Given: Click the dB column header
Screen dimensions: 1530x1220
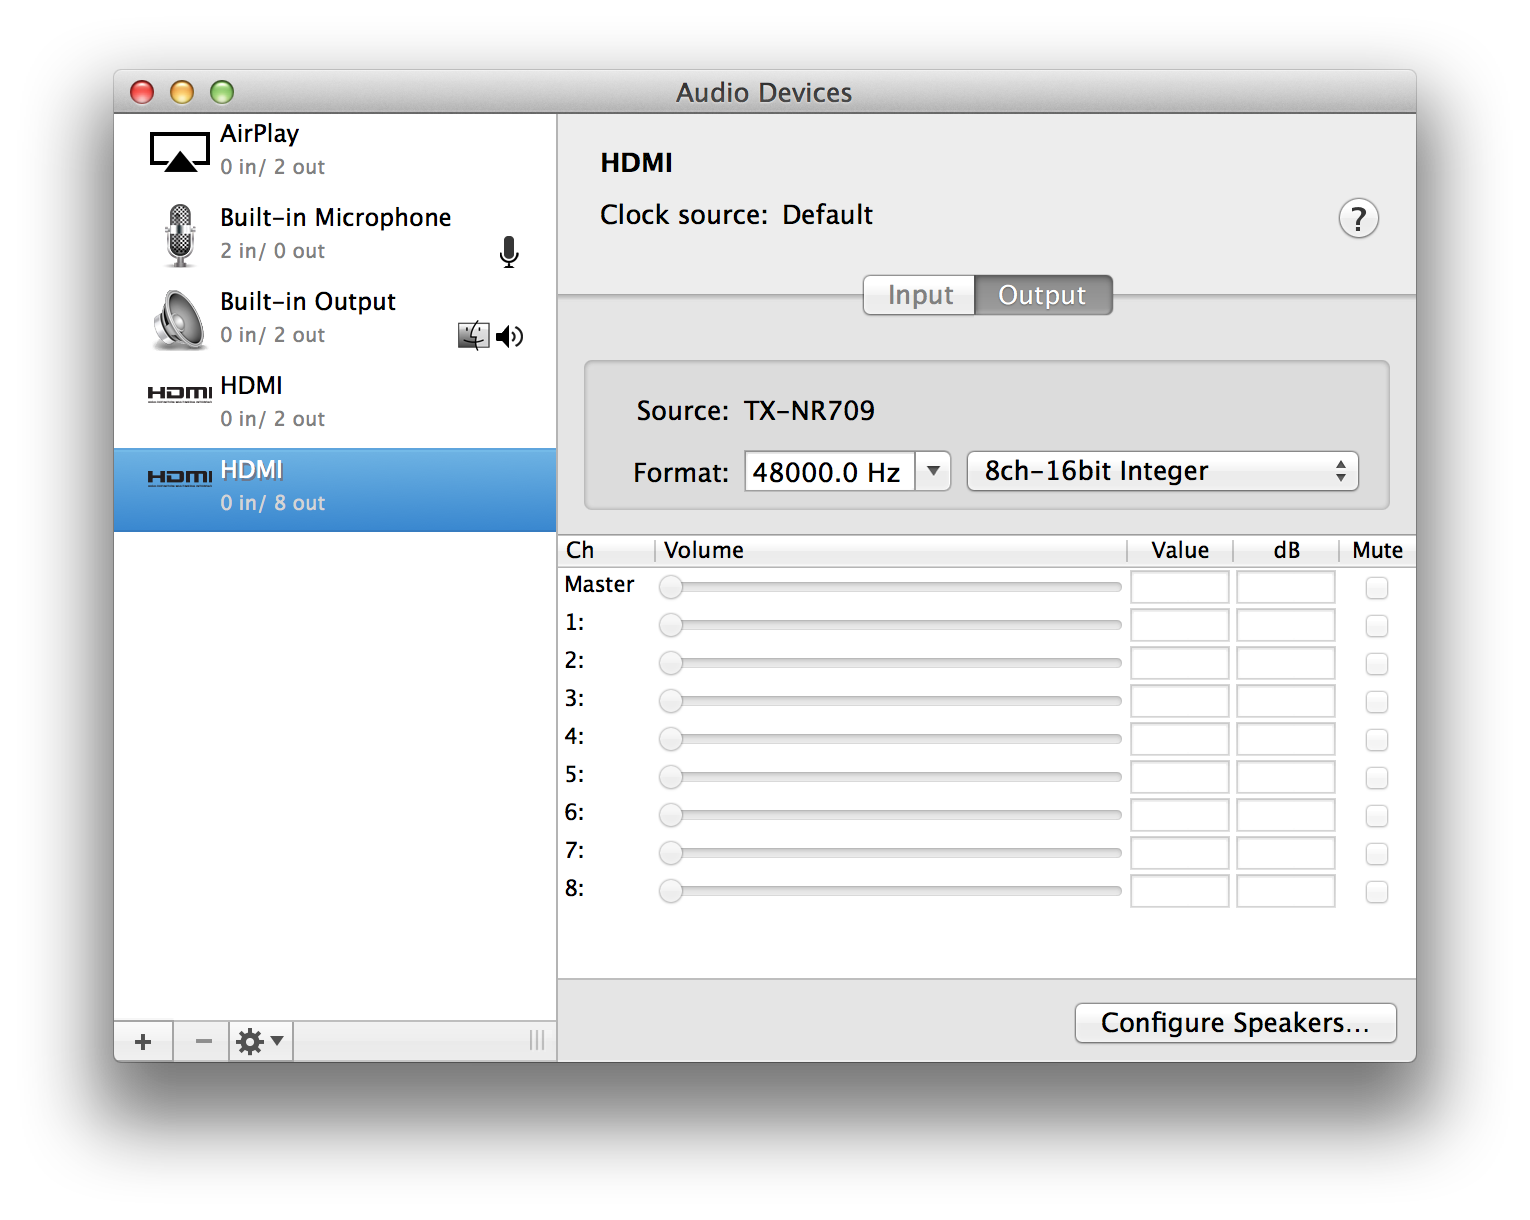Looking at the screenshot, I should [x=1286, y=551].
